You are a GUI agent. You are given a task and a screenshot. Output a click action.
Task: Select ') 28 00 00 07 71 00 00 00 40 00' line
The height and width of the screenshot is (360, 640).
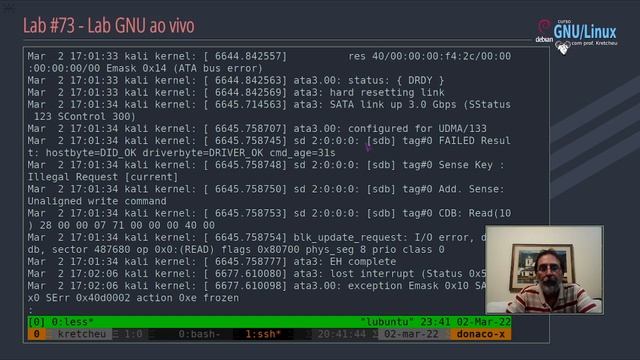(x=121, y=225)
